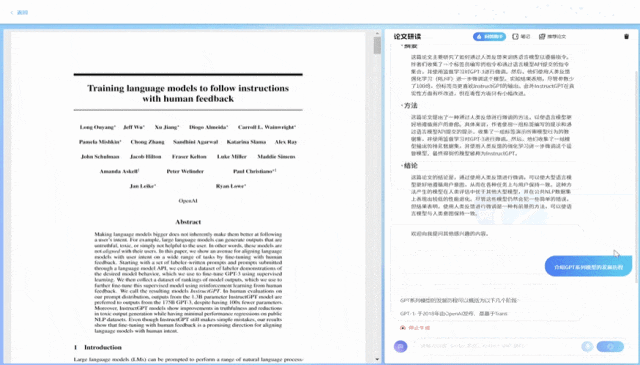
Task: Click the PDF scrollbar up arrow
Action: (377, 33)
